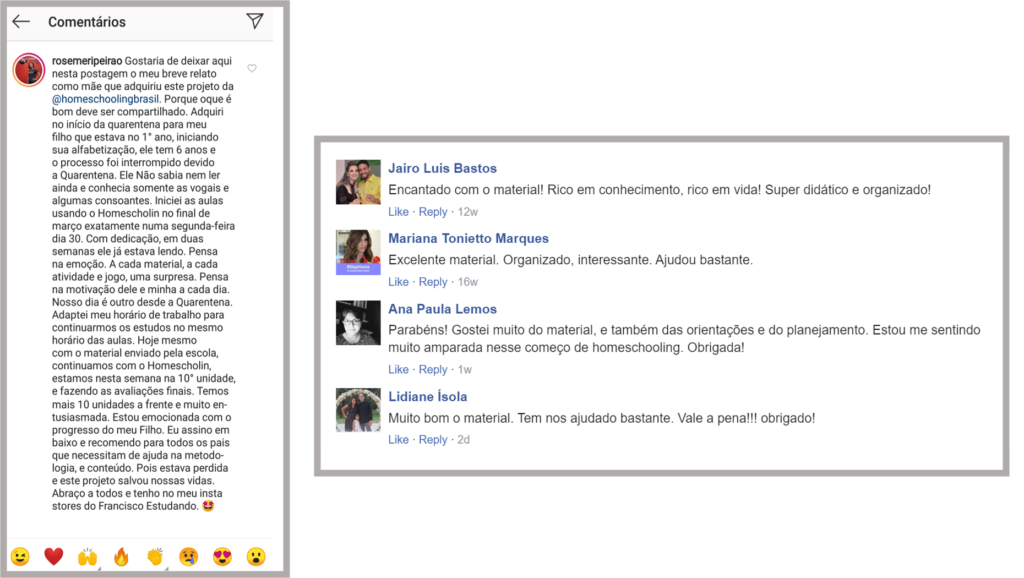Image resolution: width=1024 pixels, height=578 pixels.
Task: Tap the paper plane share icon
Action: (255, 21)
